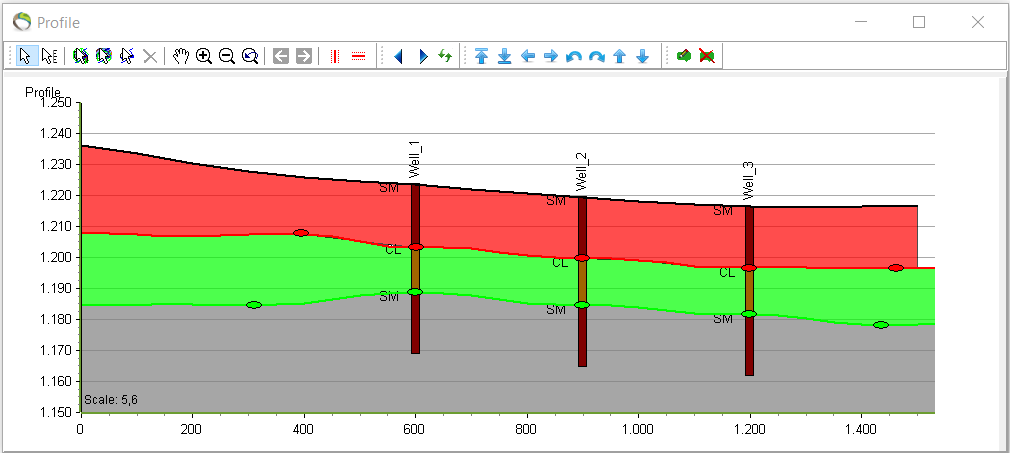Screen dimensions: 1010x453
Task: Click the CL label at Well_1
Action: [x=394, y=250]
